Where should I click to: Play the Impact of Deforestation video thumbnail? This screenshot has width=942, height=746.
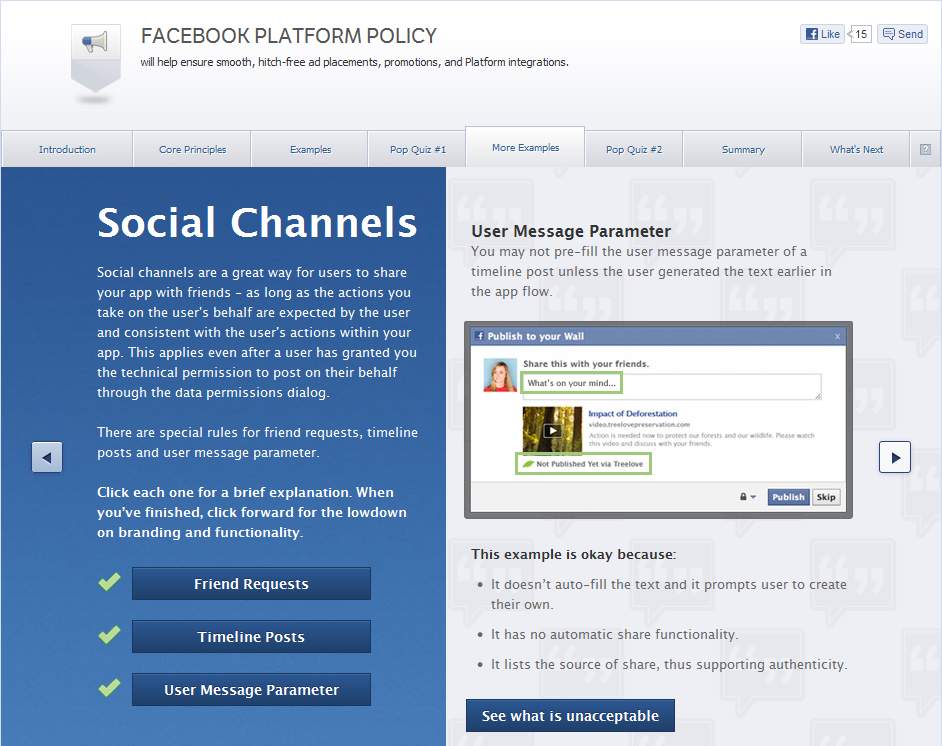coord(552,430)
